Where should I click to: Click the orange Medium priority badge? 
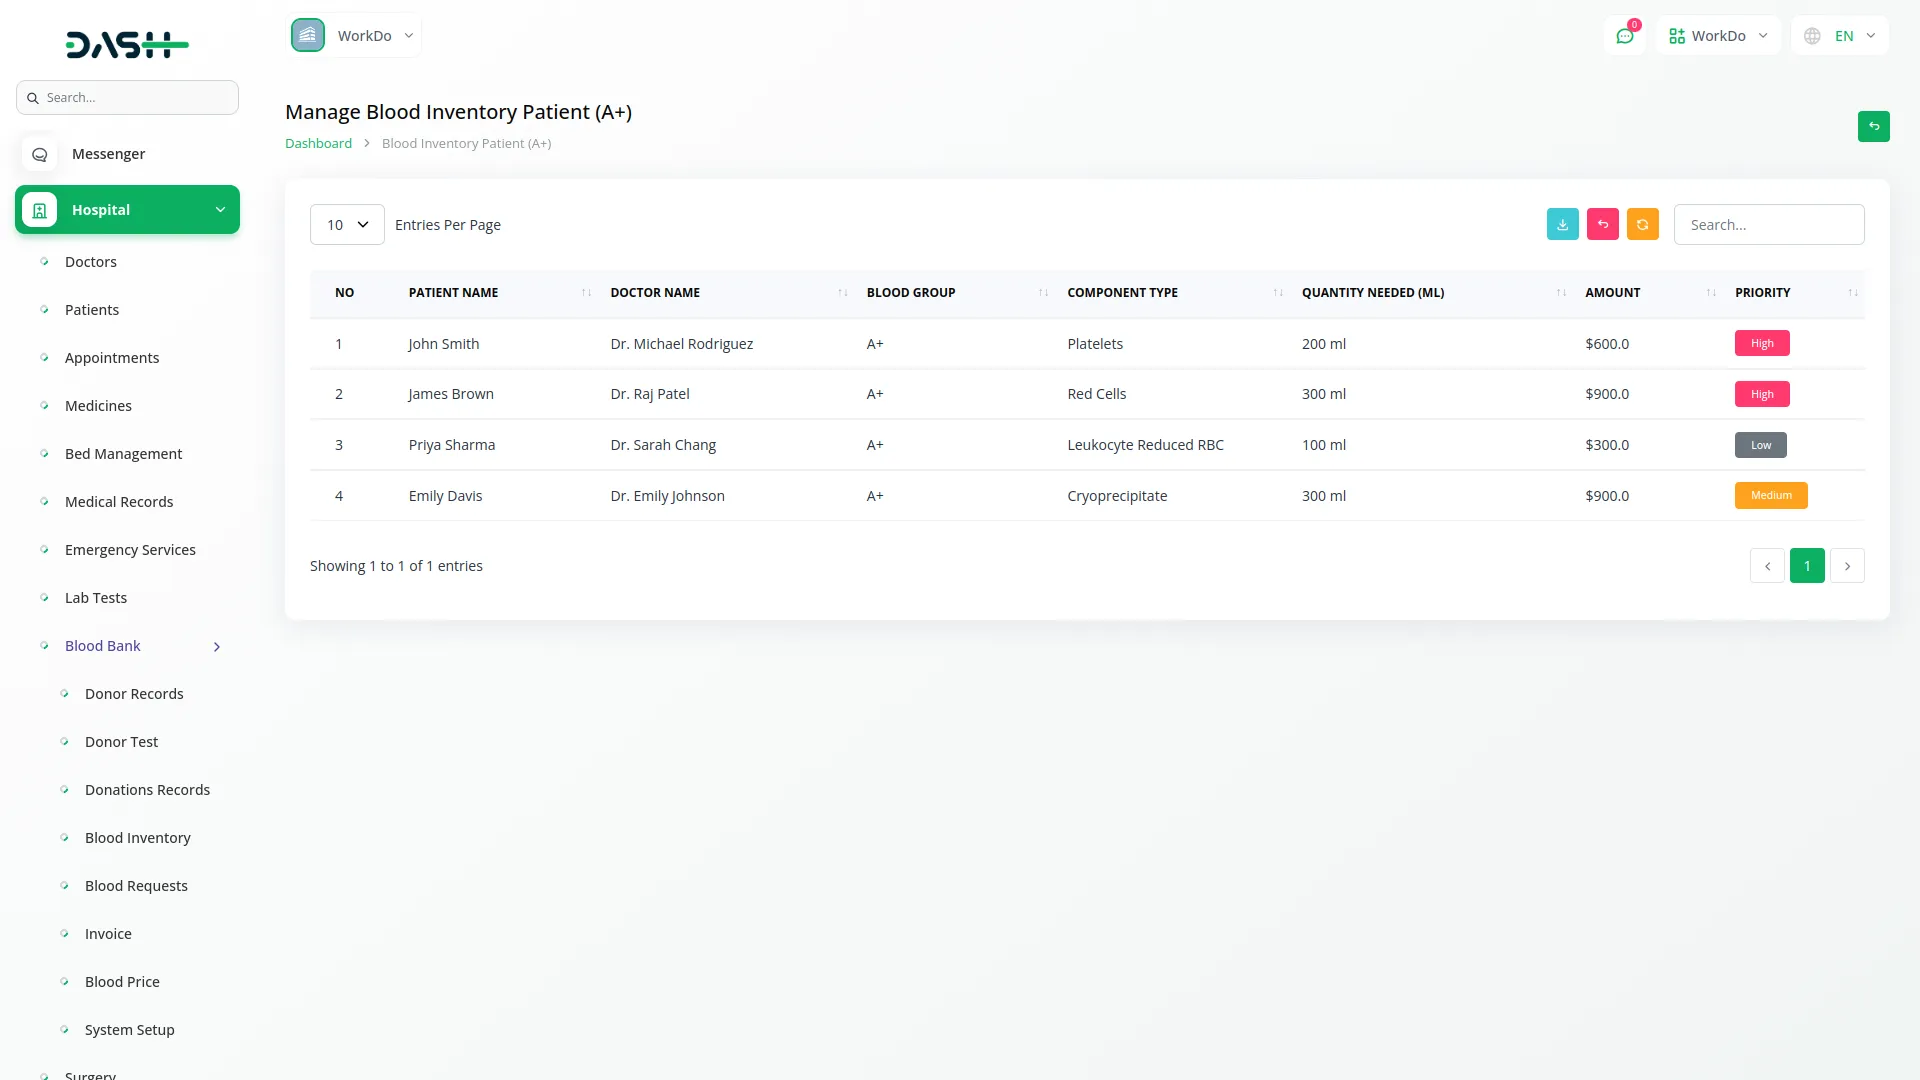[1770, 496]
